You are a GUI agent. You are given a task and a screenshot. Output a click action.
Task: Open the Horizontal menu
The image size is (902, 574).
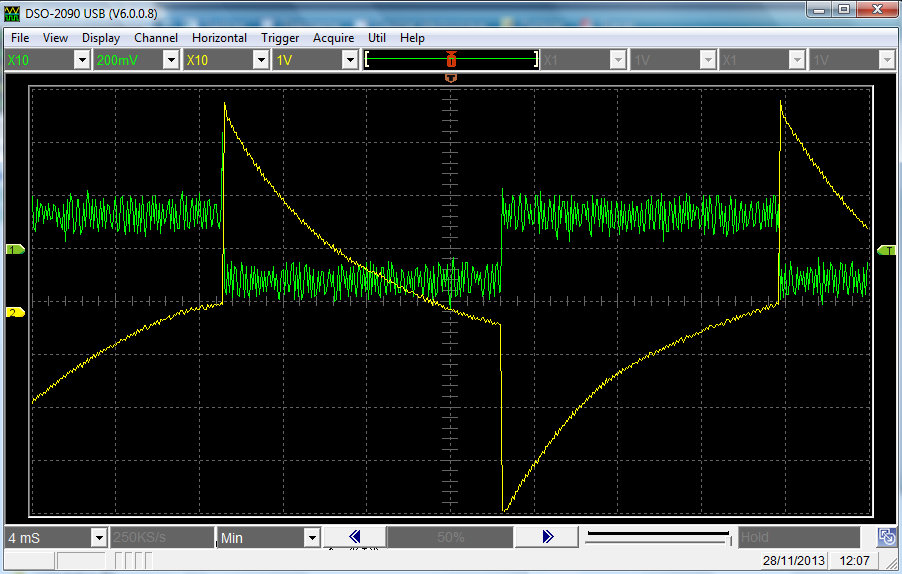[x=219, y=37]
